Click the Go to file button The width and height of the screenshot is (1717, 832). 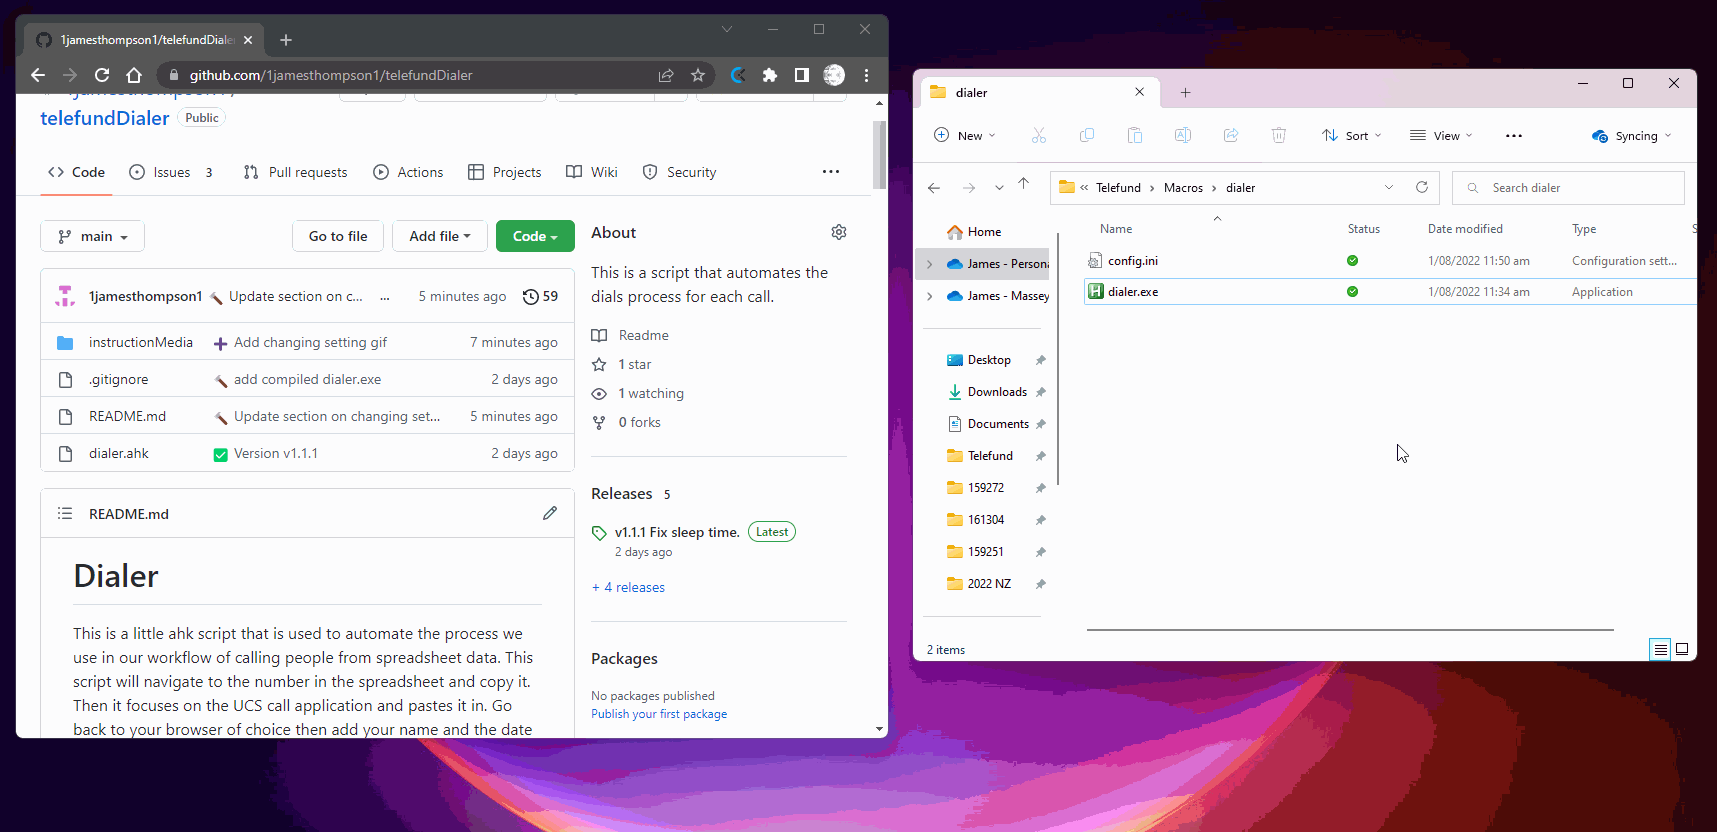pos(338,236)
